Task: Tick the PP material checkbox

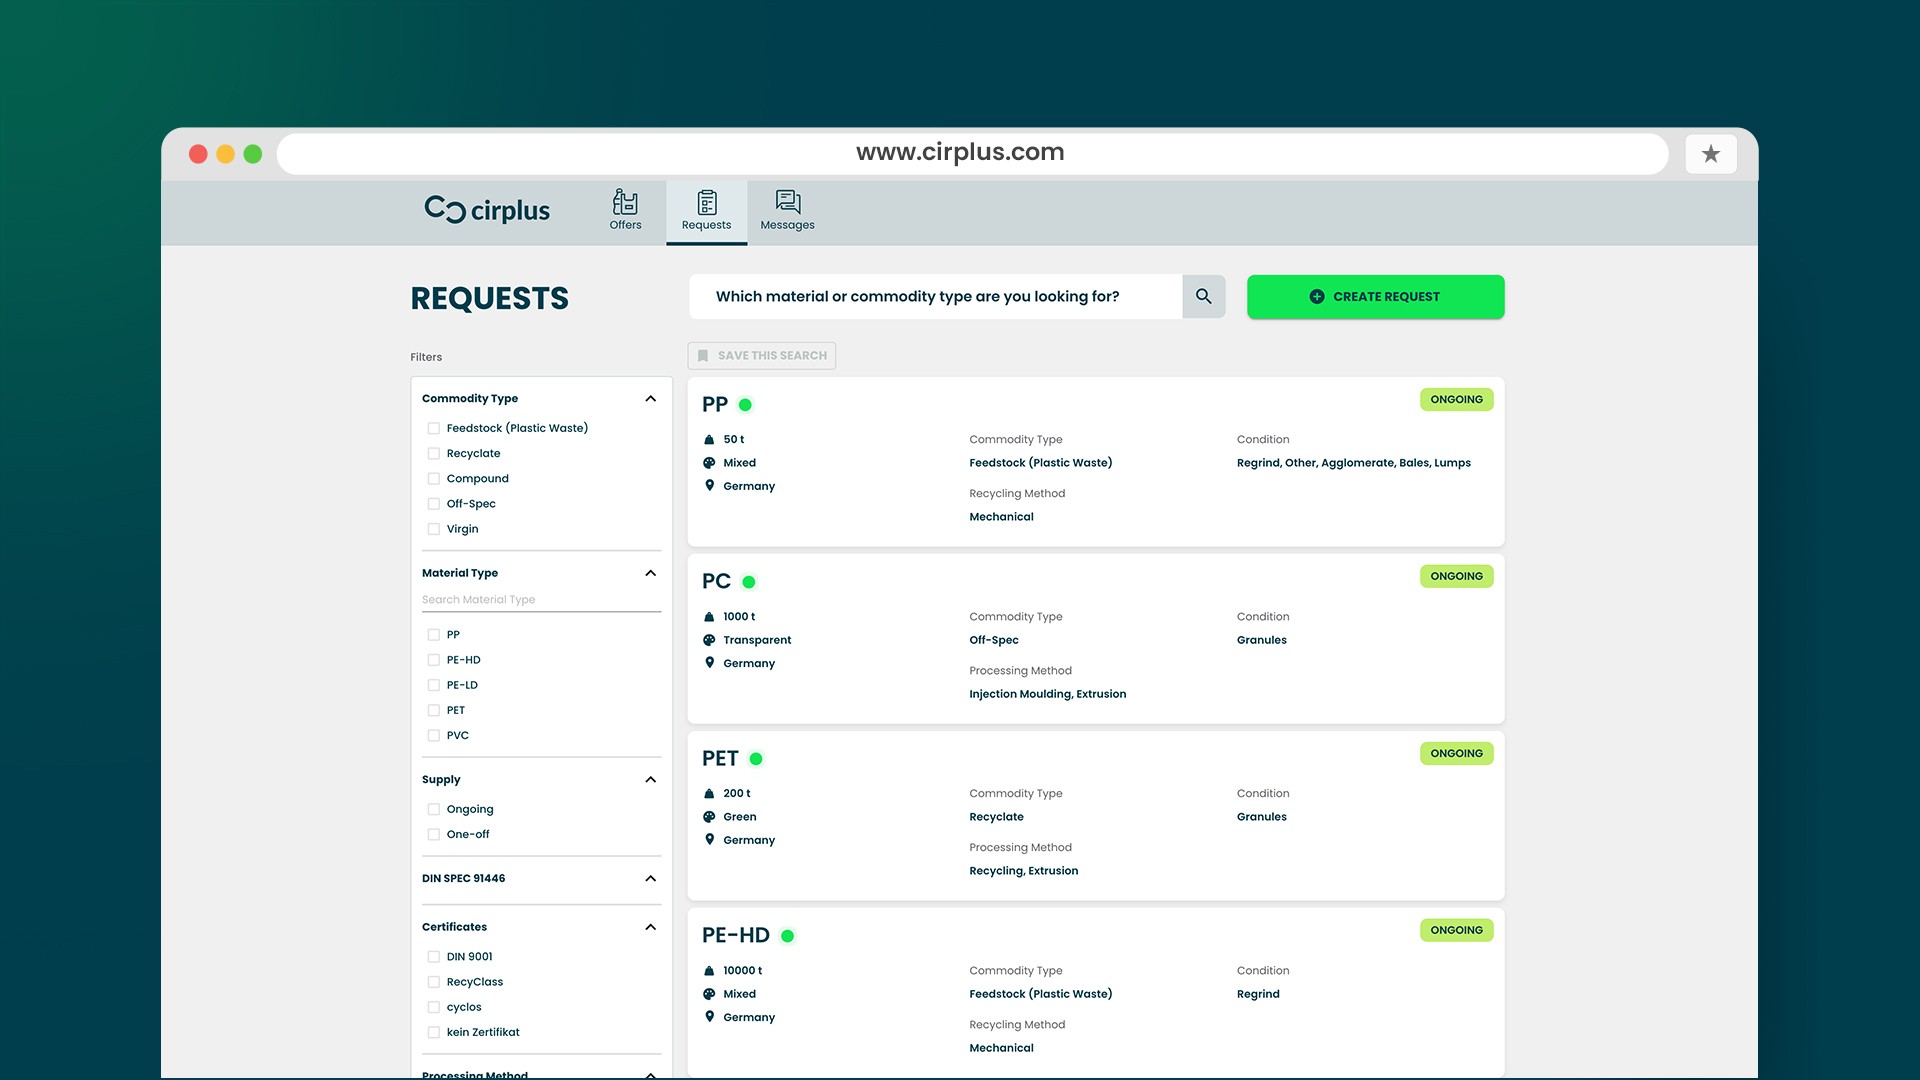Action: pos(434,635)
